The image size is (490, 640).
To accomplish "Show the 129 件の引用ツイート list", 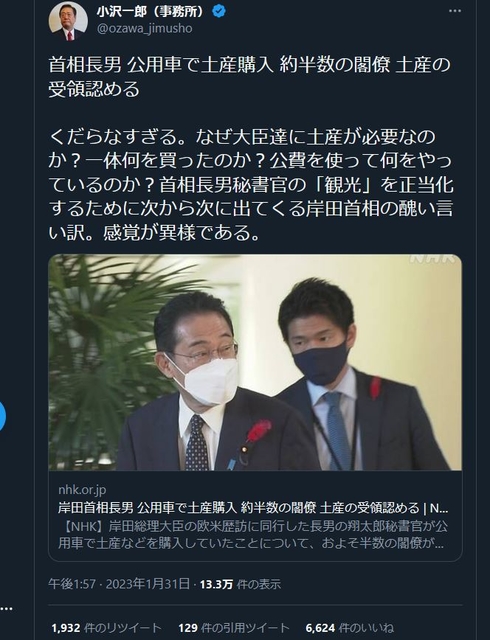I will click(234, 628).
